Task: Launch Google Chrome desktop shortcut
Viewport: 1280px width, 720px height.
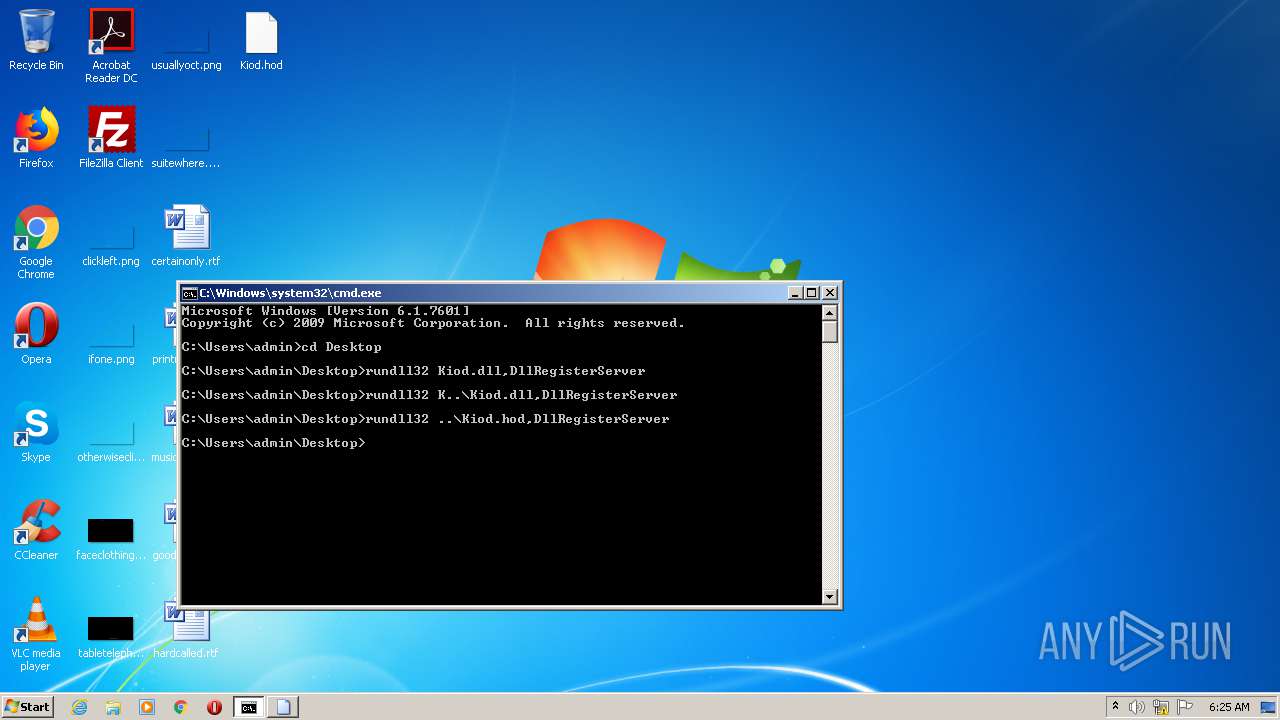Action: (x=36, y=242)
